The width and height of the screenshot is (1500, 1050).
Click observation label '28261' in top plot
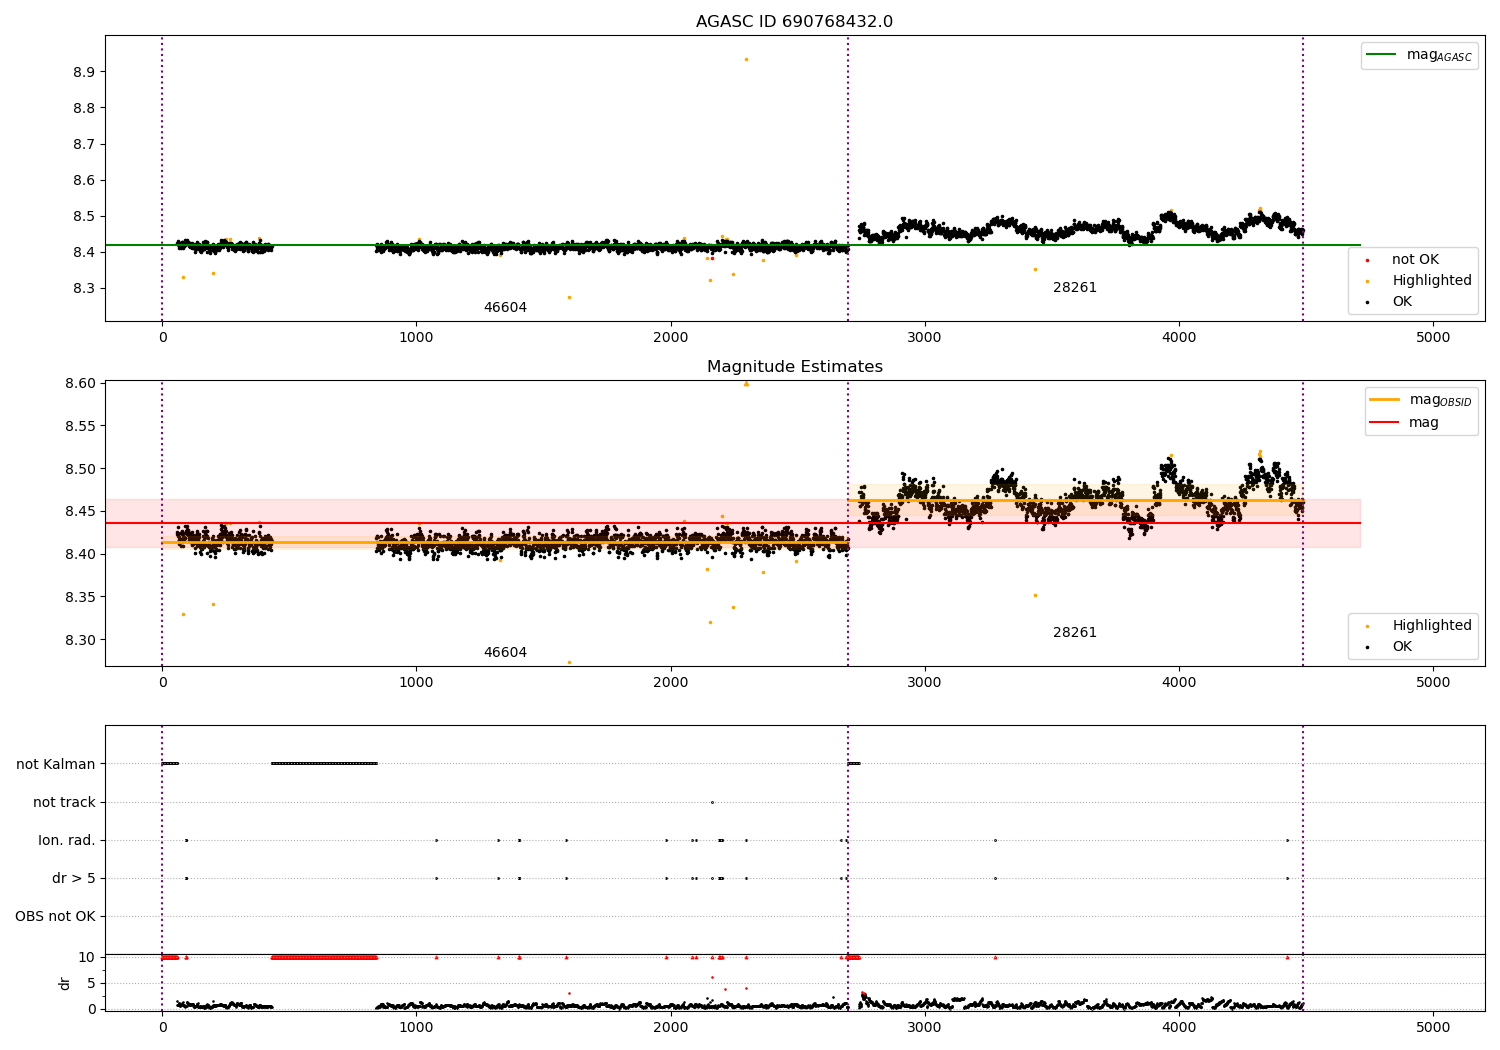[x=1075, y=288]
